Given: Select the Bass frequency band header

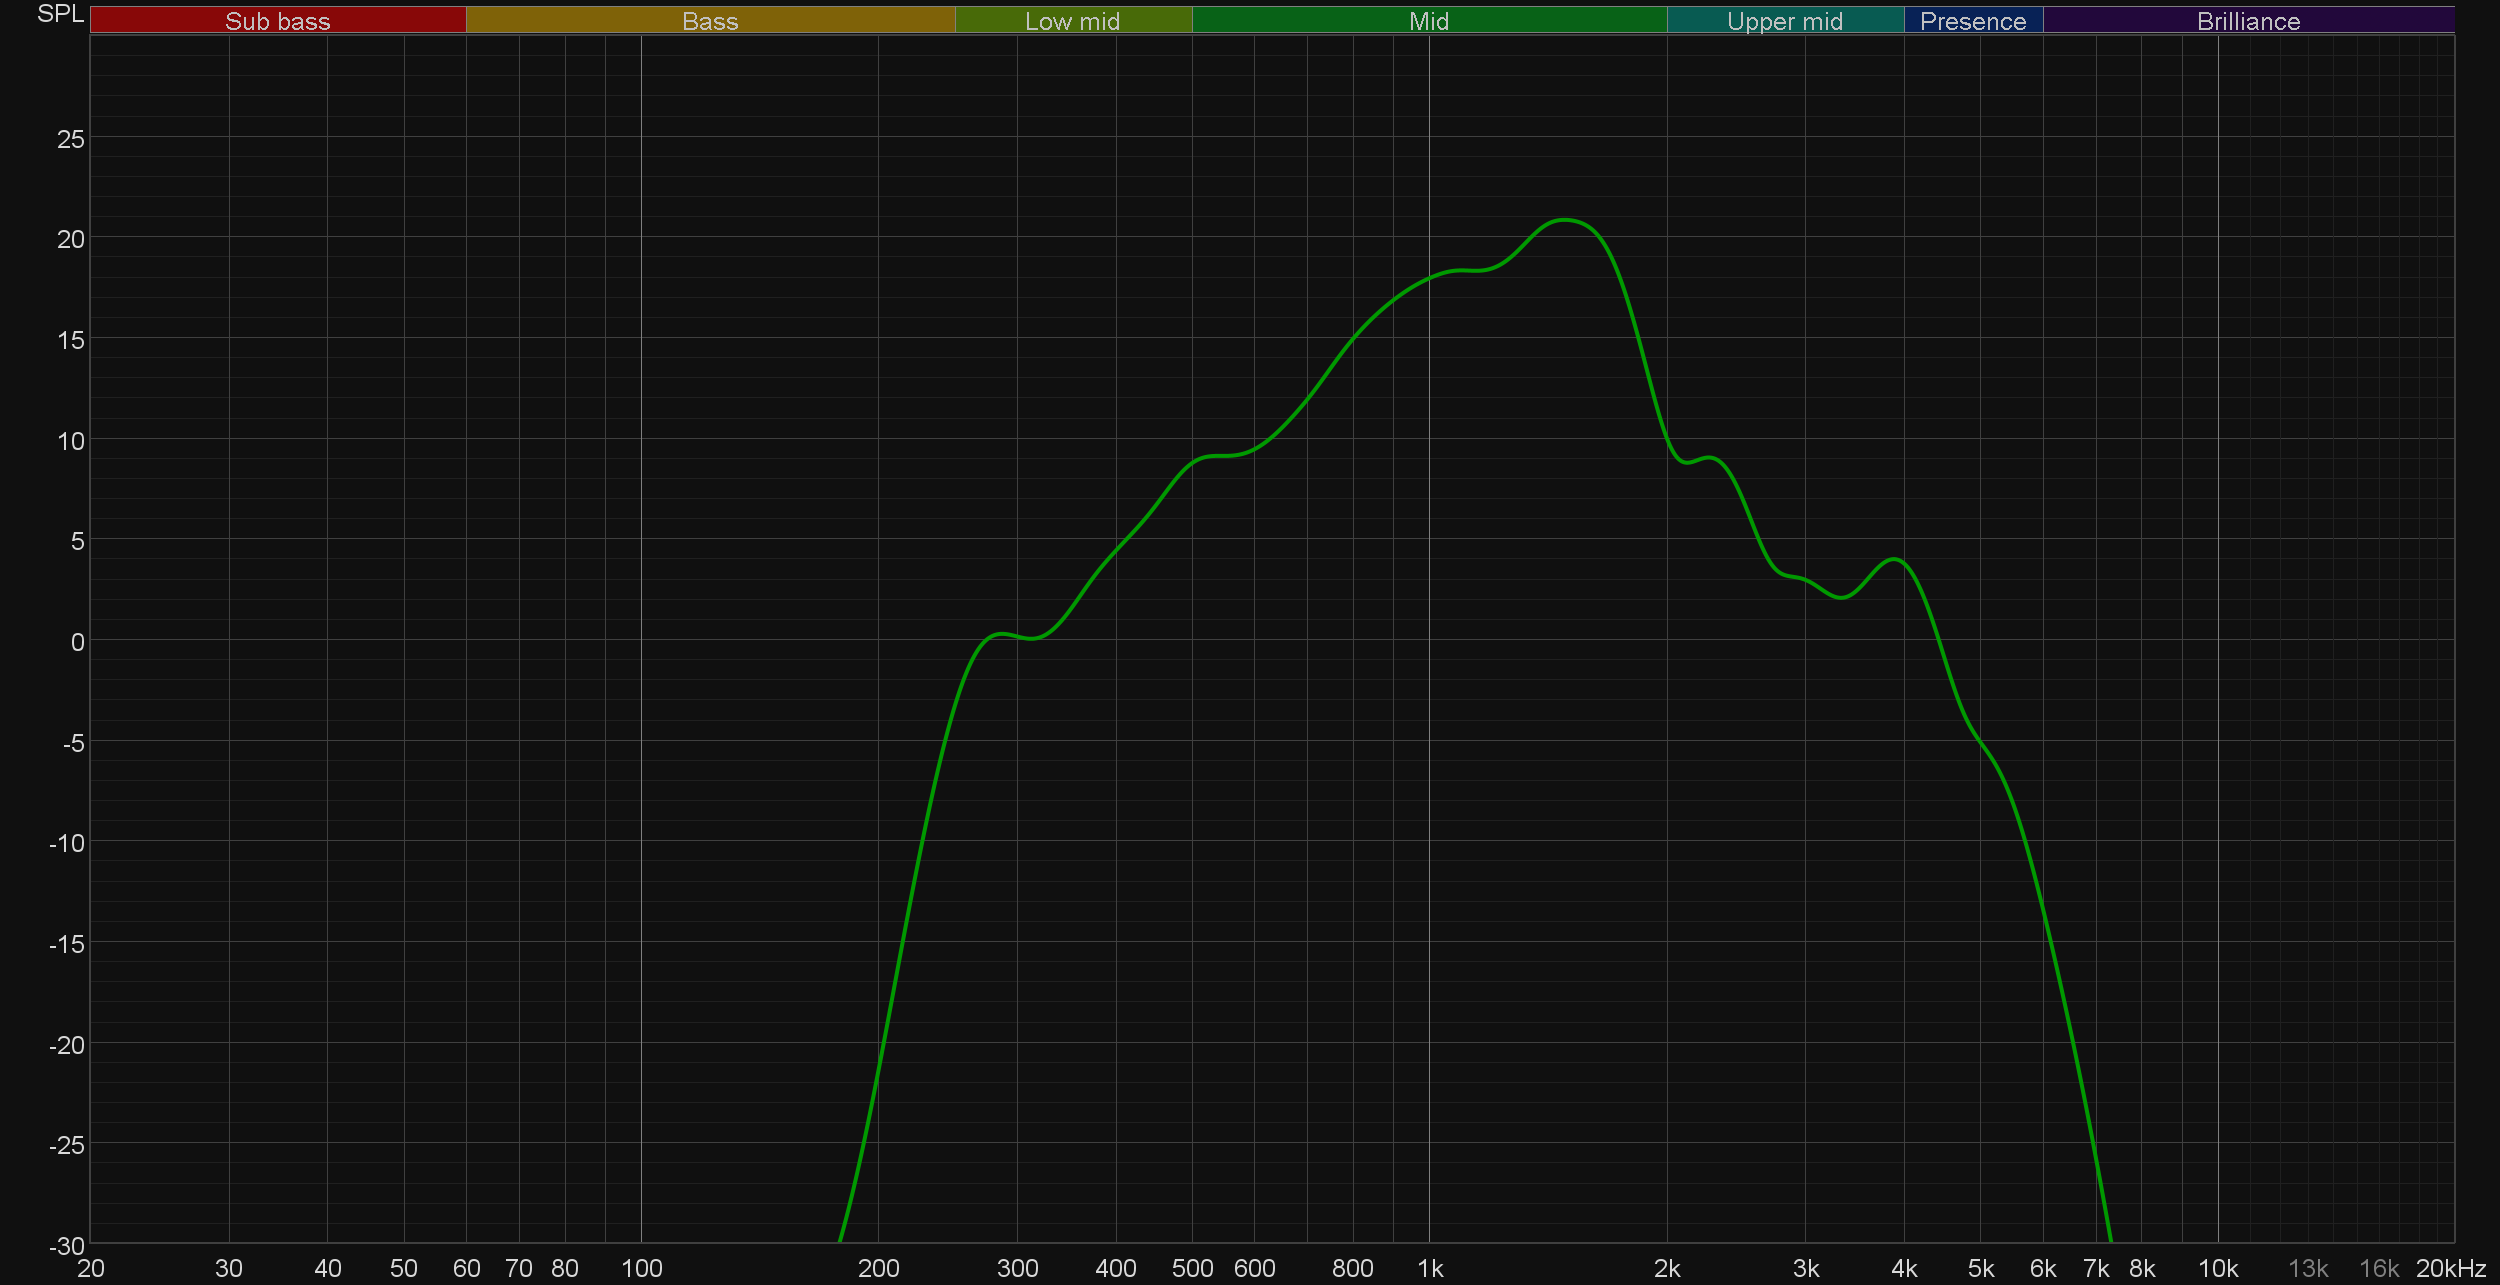Looking at the screenshot, I should (710, 21).
